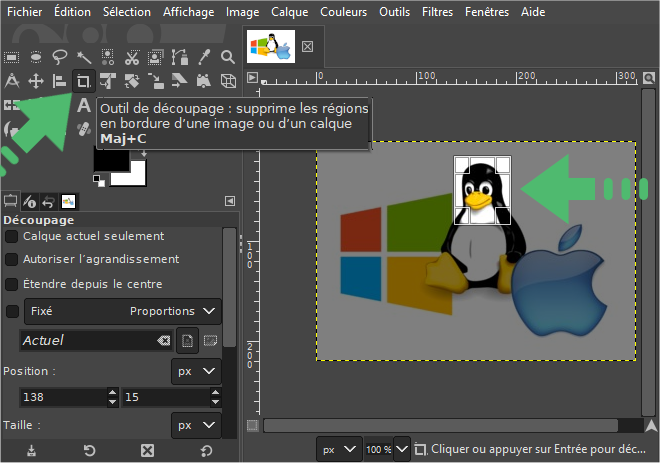Select the Move tool
The image size is (660, 463).
(36, 81)
